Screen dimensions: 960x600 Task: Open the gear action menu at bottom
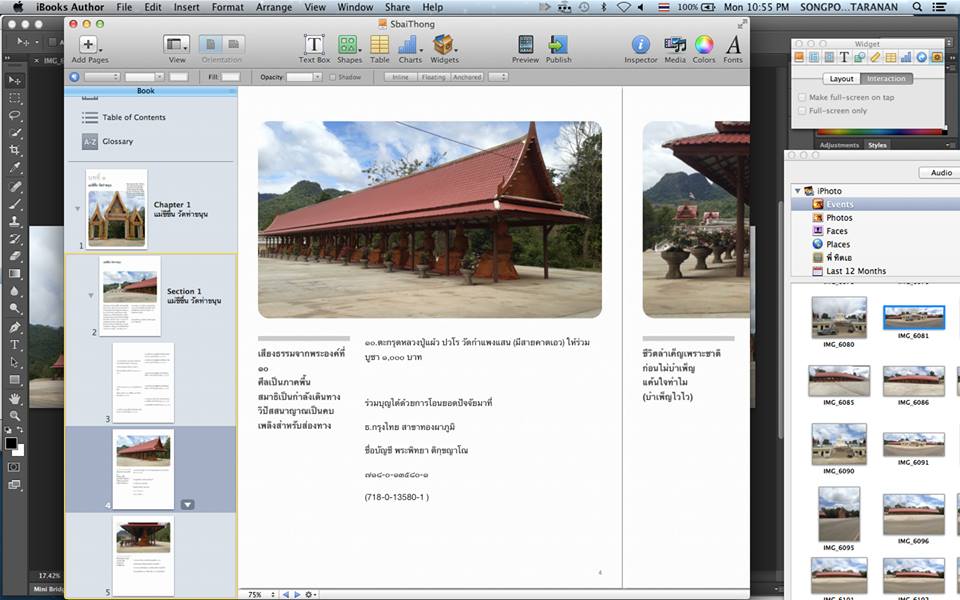[x=310, y=594]
